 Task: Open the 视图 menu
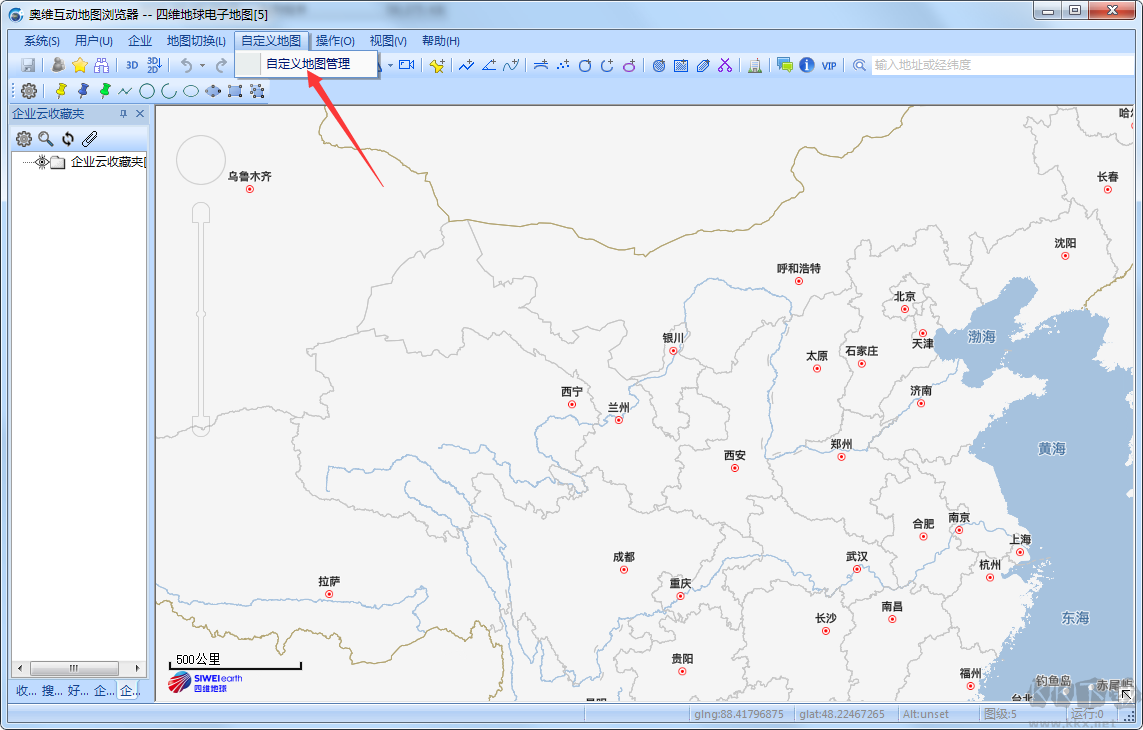(x=388, y=41)
